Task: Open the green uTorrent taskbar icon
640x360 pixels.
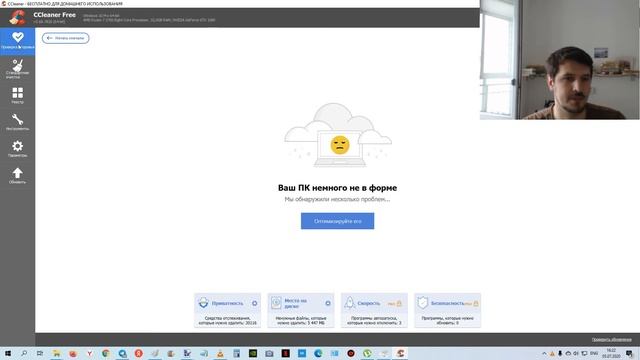Action: tap(367, 353)
